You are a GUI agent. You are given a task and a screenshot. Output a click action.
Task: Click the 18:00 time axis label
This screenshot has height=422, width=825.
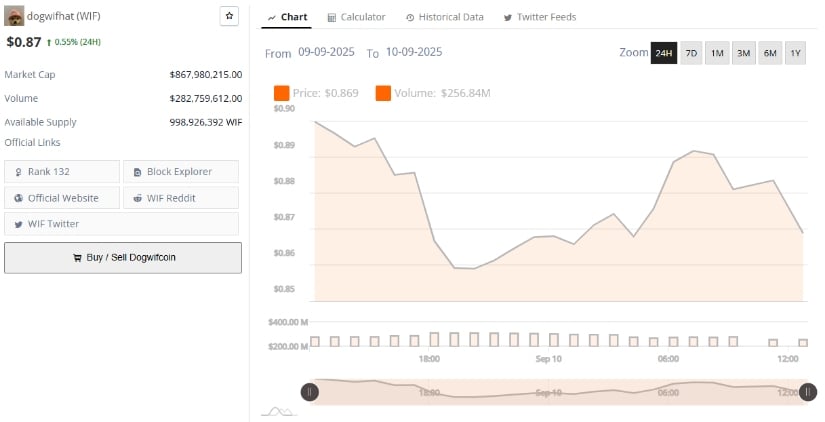(x=429, y=359)
